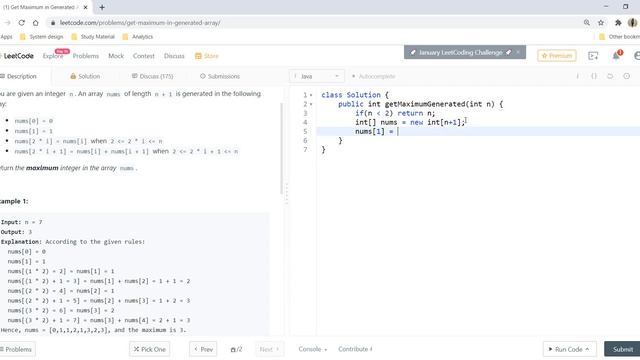Go to browser home page icon

(x=36, y=23)
